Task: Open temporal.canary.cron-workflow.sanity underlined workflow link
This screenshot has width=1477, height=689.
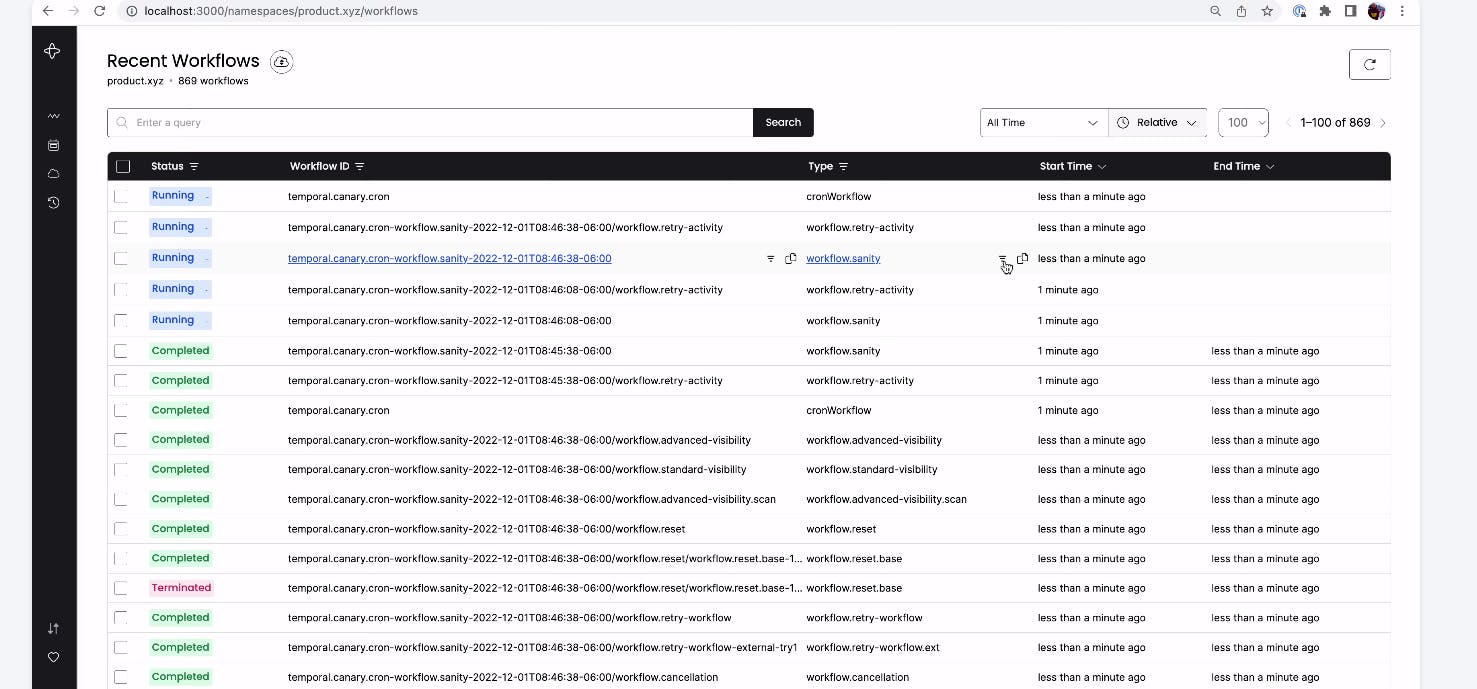Action: point(449,258)
